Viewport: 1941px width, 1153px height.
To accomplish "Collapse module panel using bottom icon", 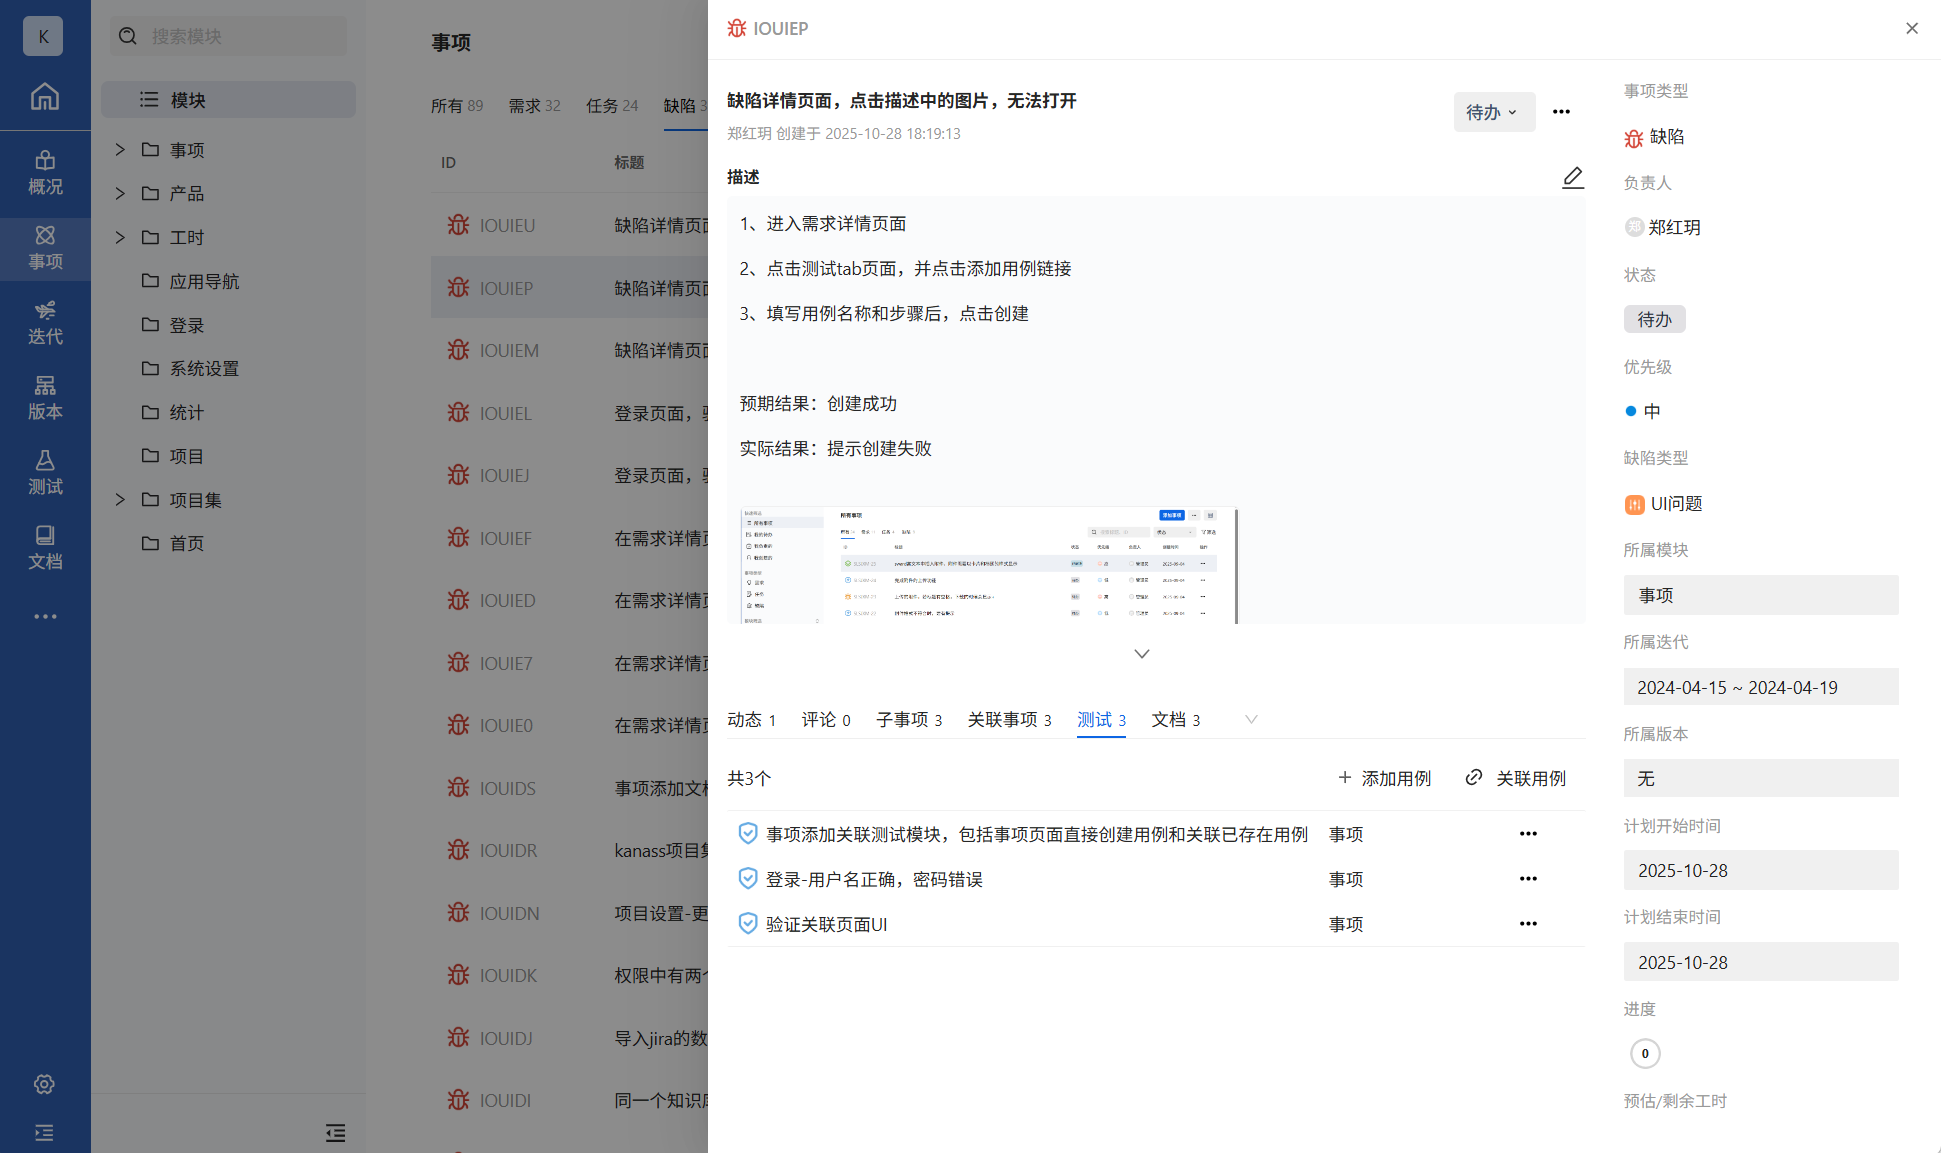I will (335, 1133).
